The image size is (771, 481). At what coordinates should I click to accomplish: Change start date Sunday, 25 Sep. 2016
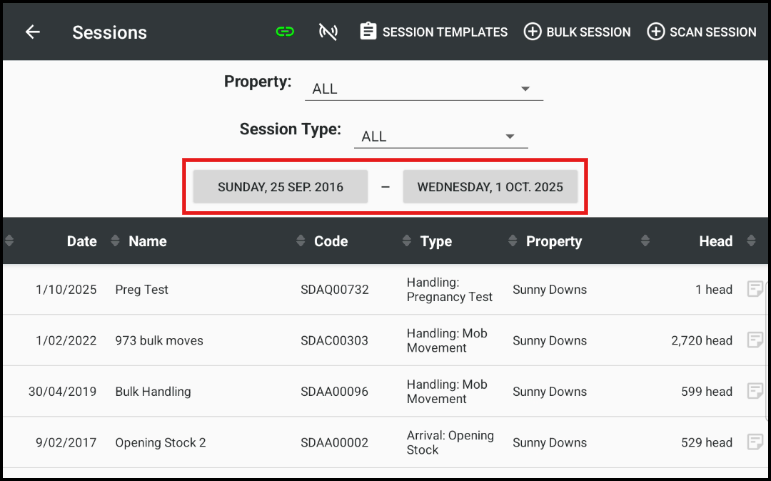pos(280,187)
